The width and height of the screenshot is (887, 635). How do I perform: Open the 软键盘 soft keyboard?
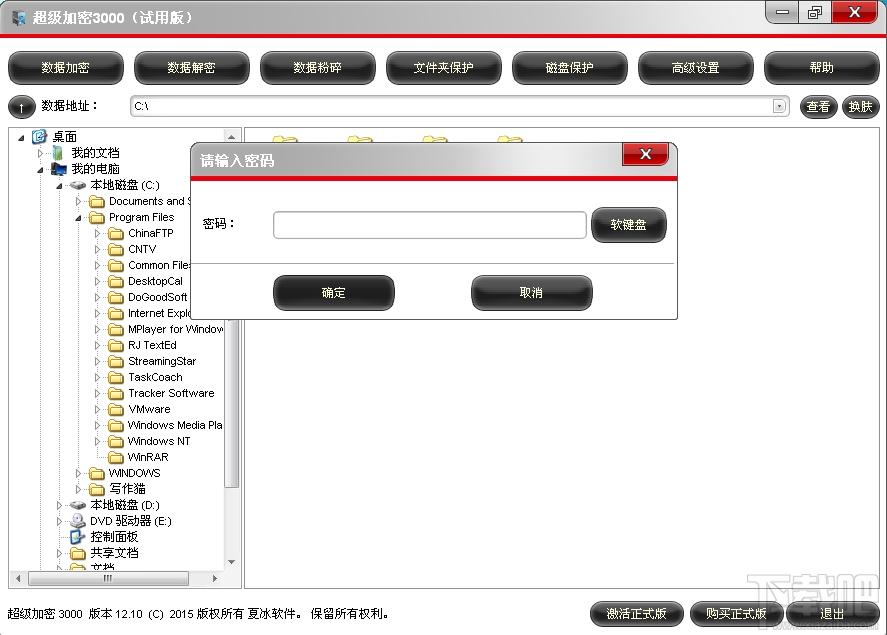tap(628, 225)
